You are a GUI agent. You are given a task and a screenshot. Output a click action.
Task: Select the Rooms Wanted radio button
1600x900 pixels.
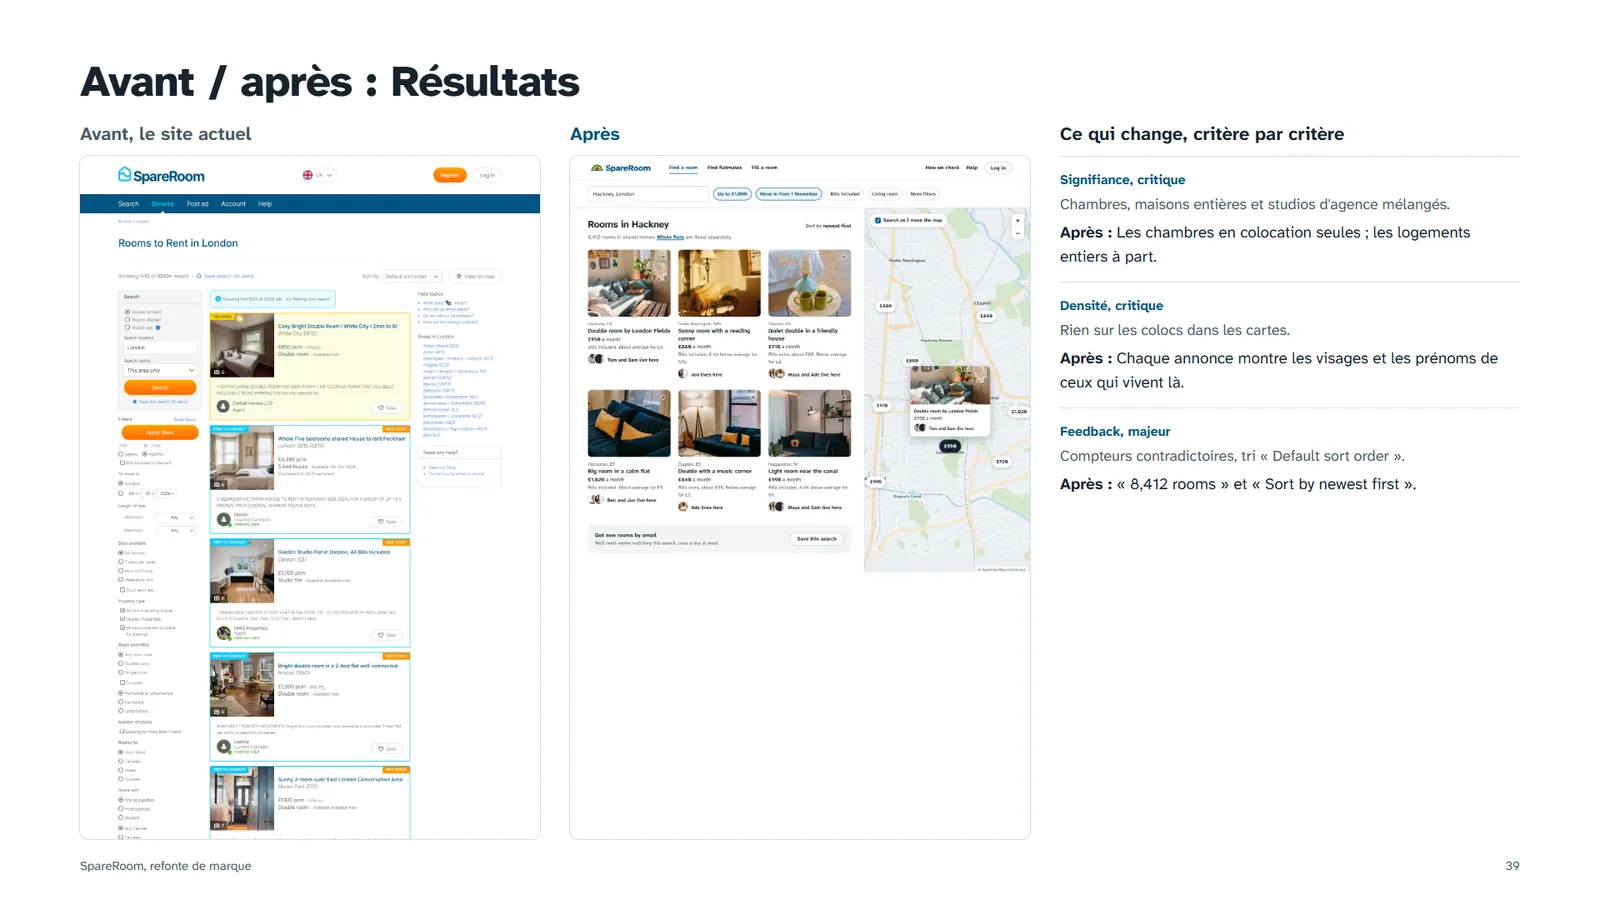coord(127,320)
